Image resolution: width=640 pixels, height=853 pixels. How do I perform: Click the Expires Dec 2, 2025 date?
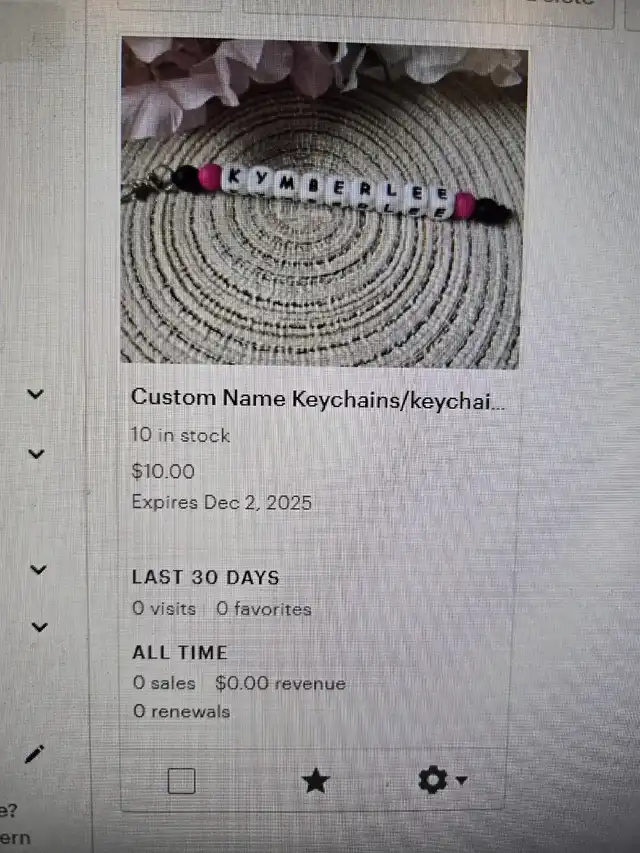[x=221, y=502]
